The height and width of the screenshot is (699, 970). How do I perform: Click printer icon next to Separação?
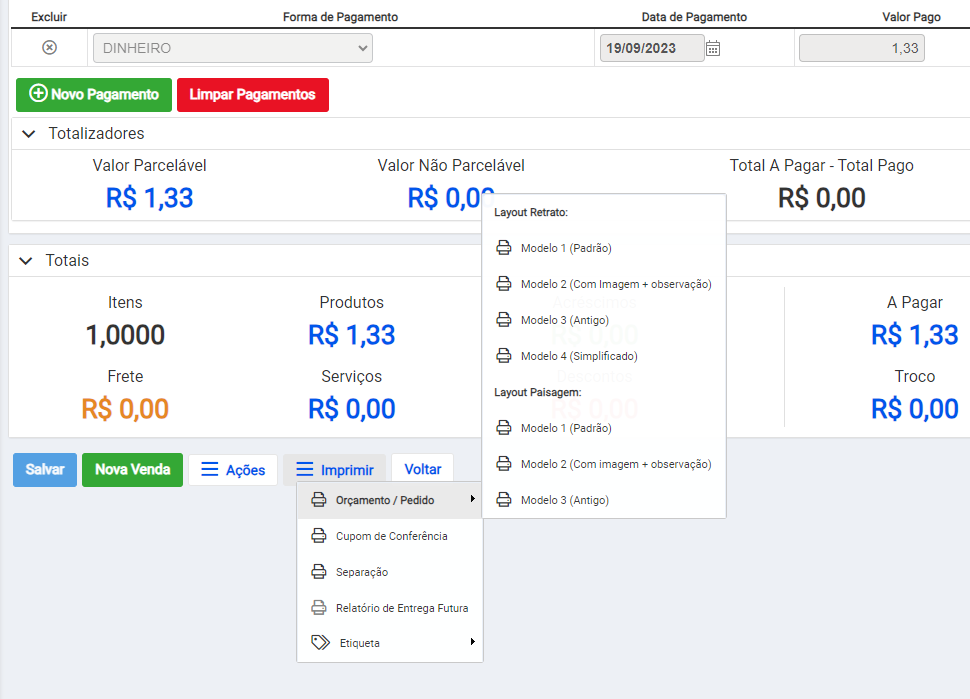pyautogui.click(x=319, y=572)
